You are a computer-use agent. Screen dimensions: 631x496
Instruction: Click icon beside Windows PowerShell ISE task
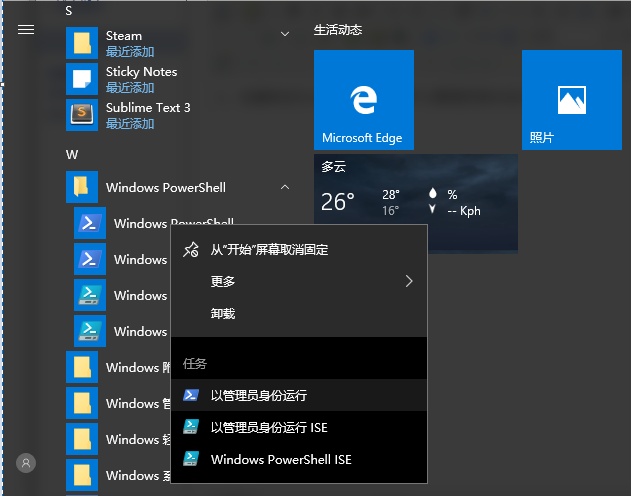(191, 459)
